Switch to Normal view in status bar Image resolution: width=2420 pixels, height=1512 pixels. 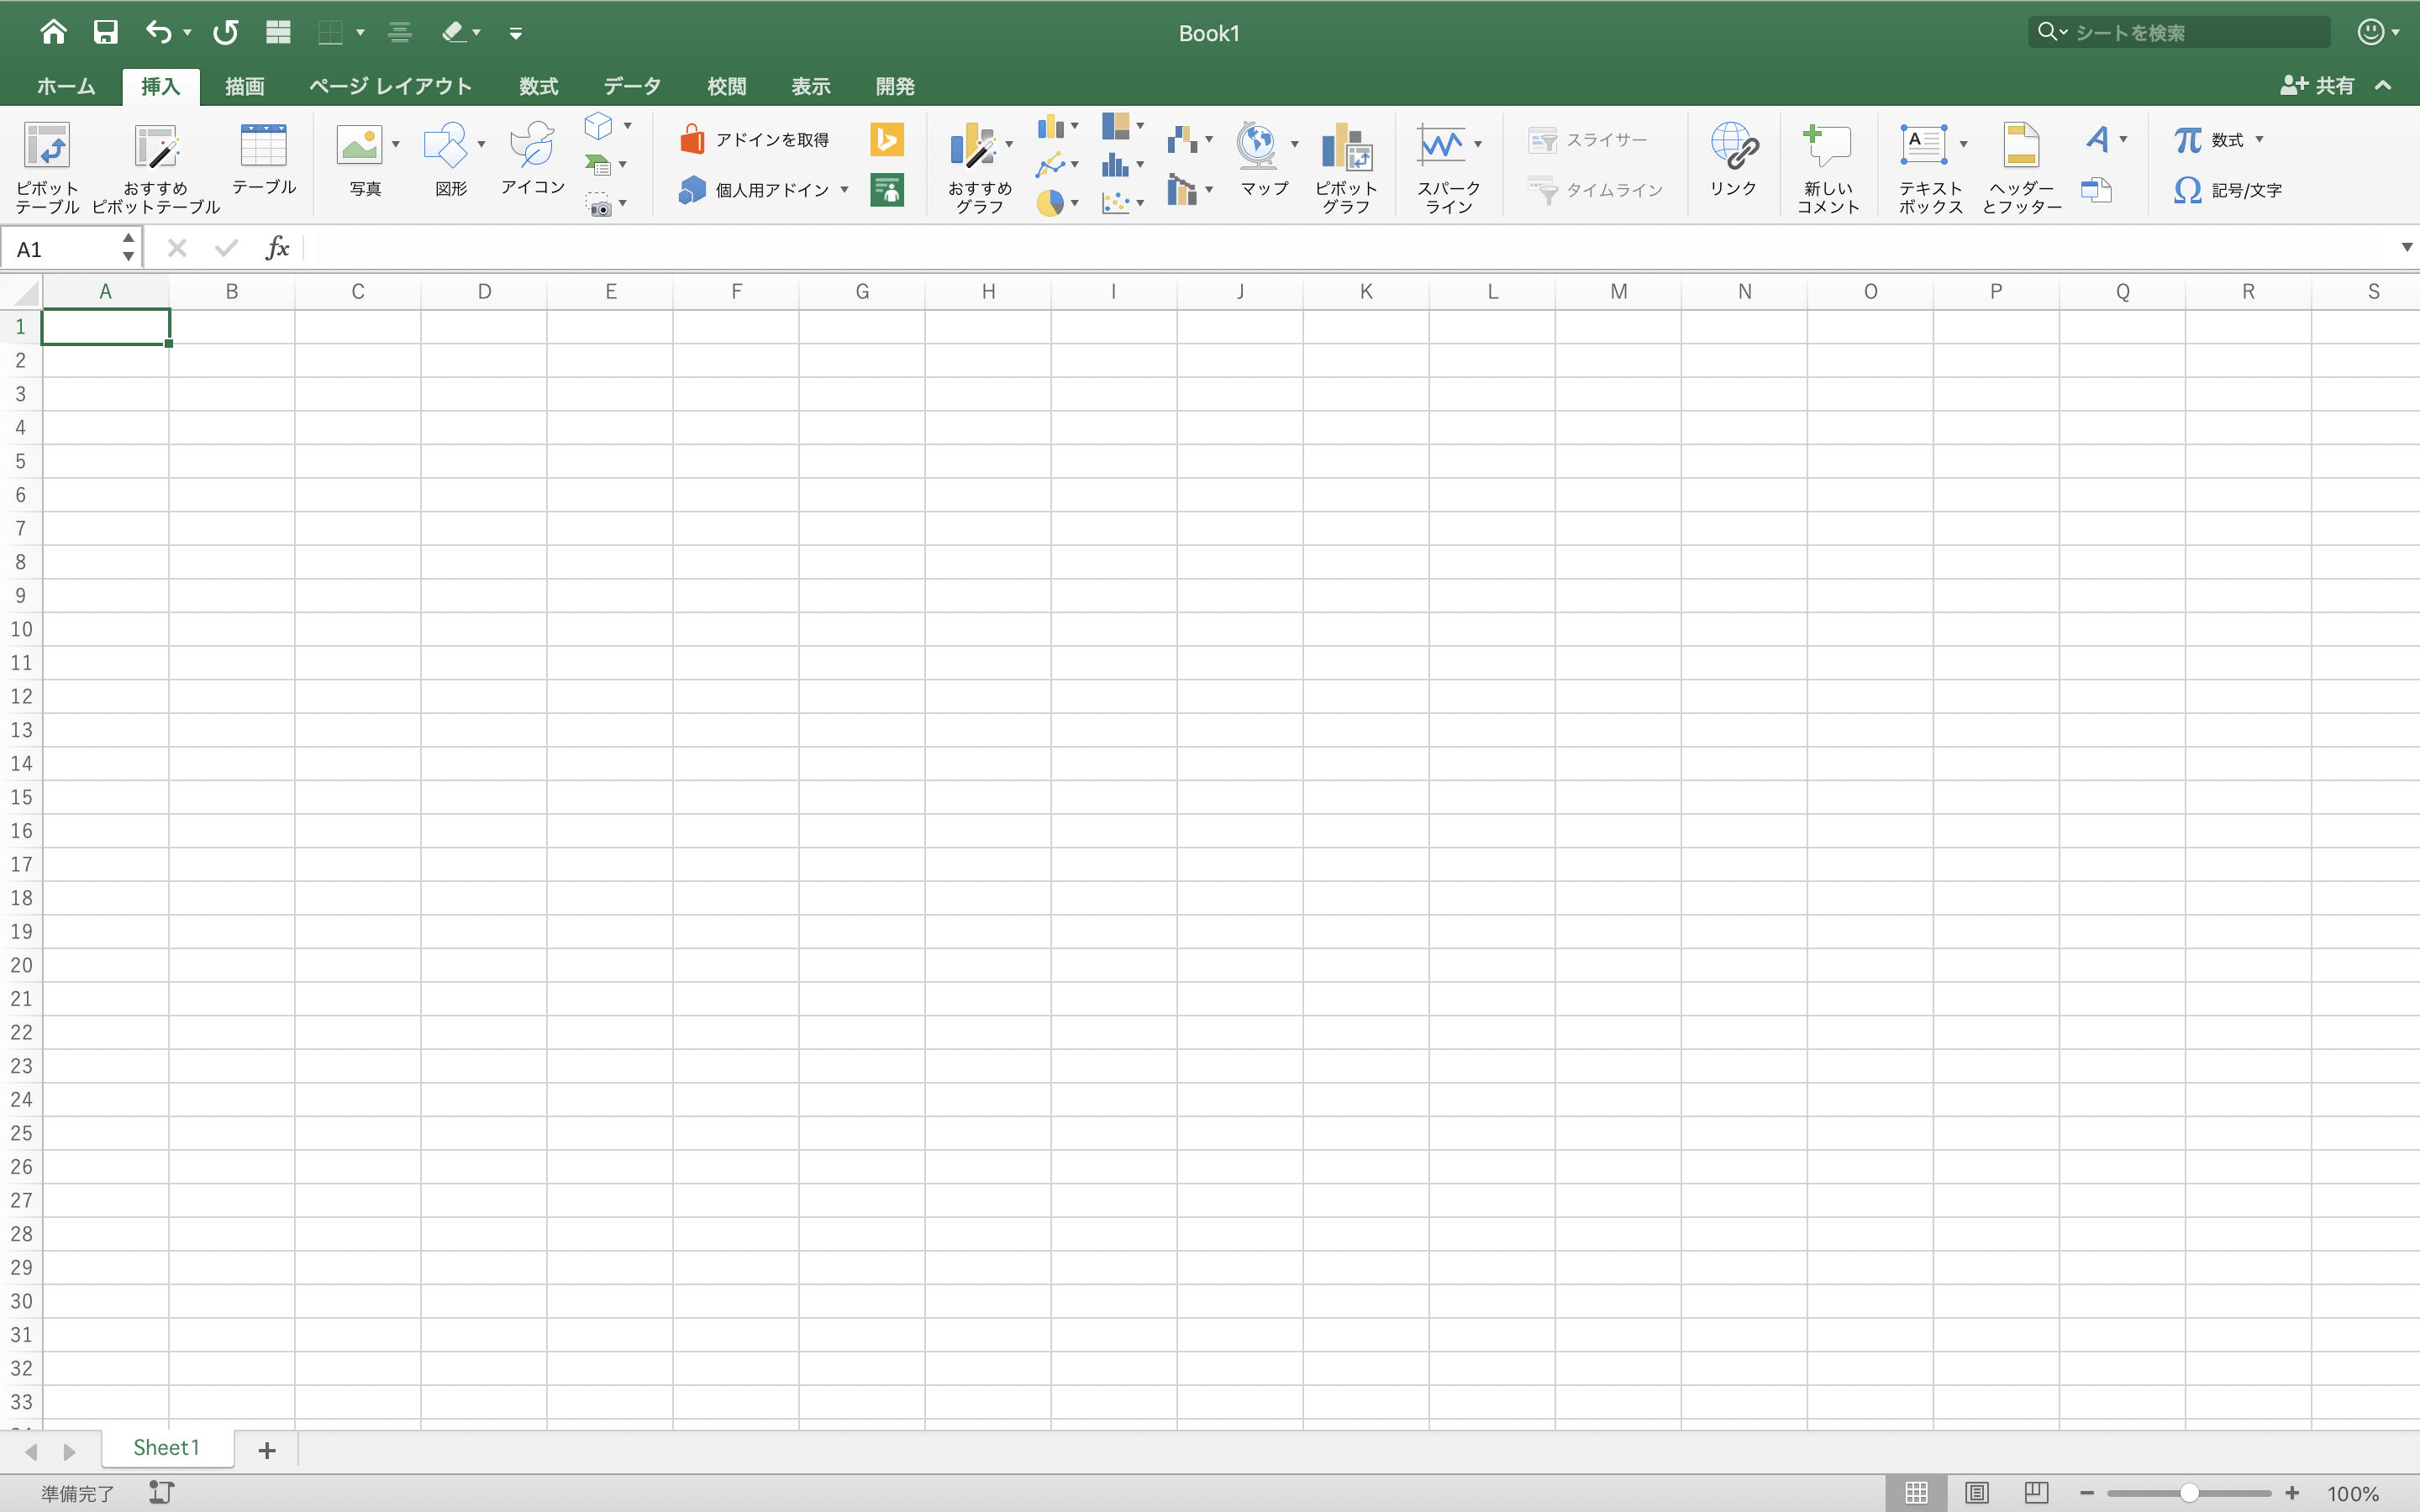[x=1916, y=1492]
